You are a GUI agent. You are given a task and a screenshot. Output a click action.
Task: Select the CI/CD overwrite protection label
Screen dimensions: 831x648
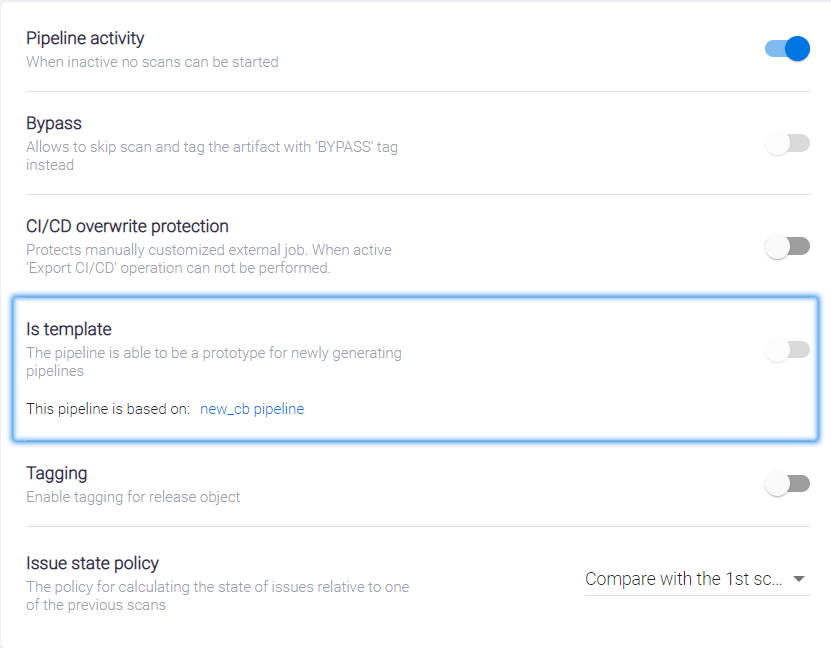click(x=127, y=226)
